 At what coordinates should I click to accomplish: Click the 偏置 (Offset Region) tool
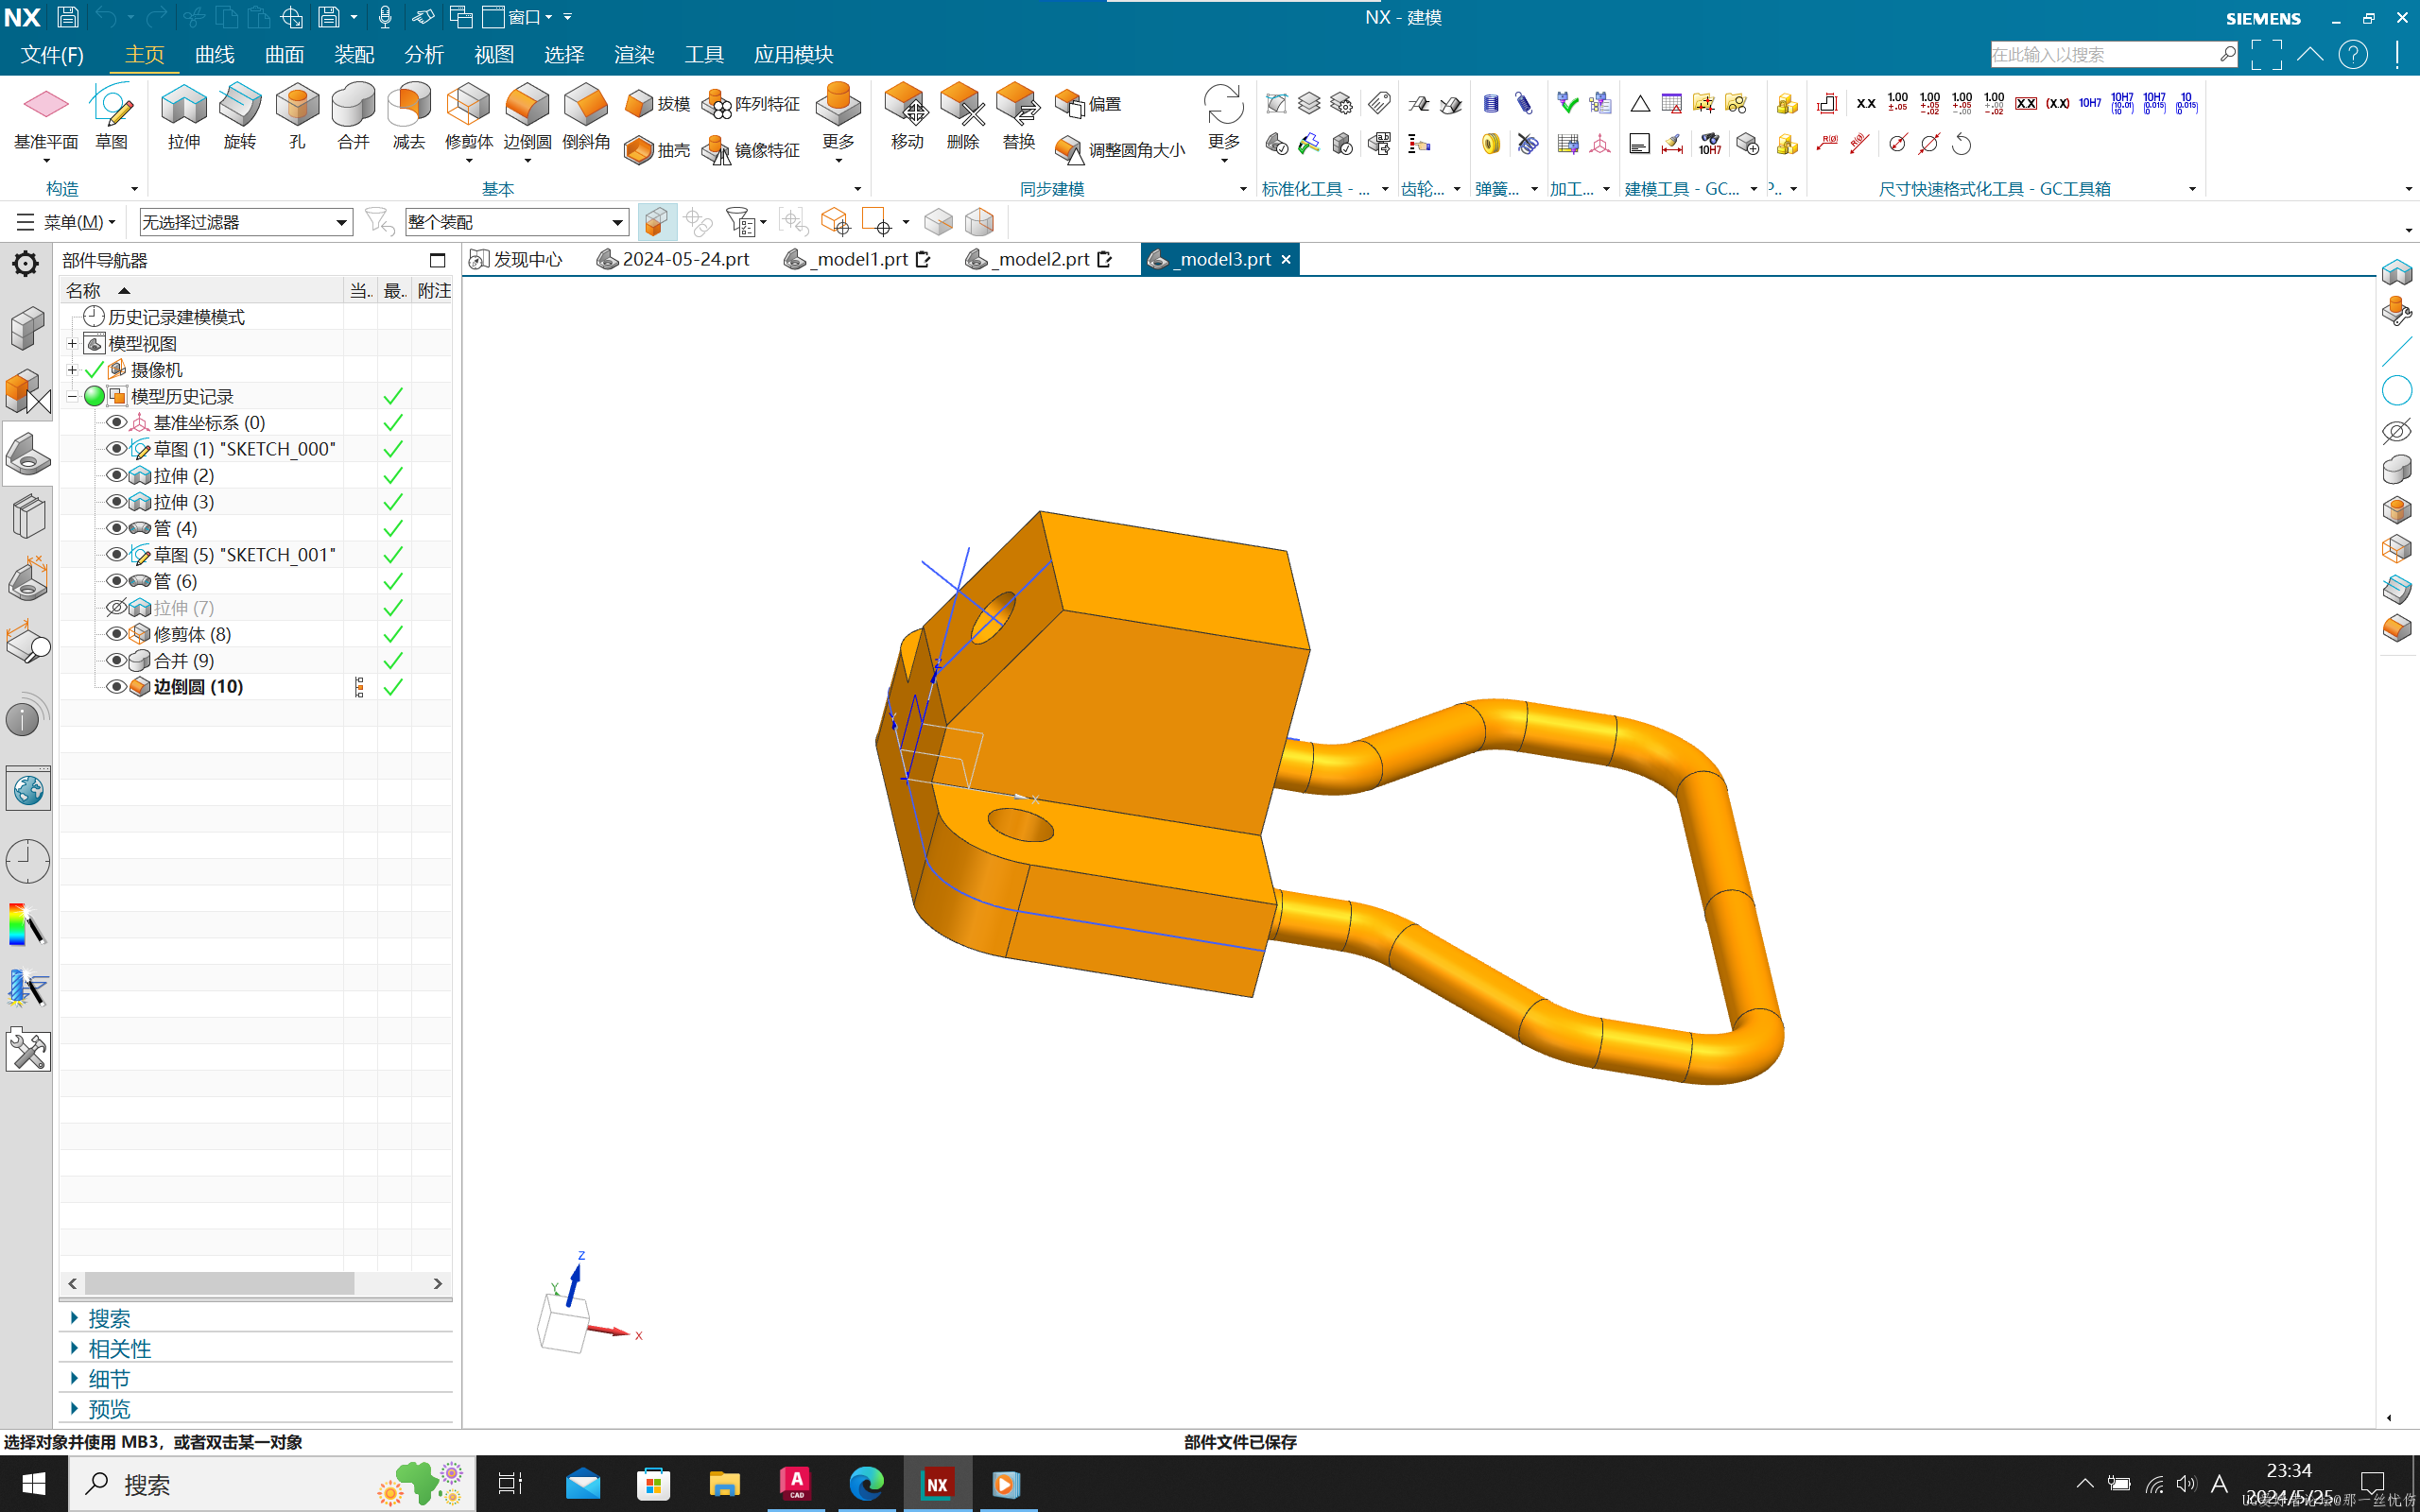(1088, 104)
